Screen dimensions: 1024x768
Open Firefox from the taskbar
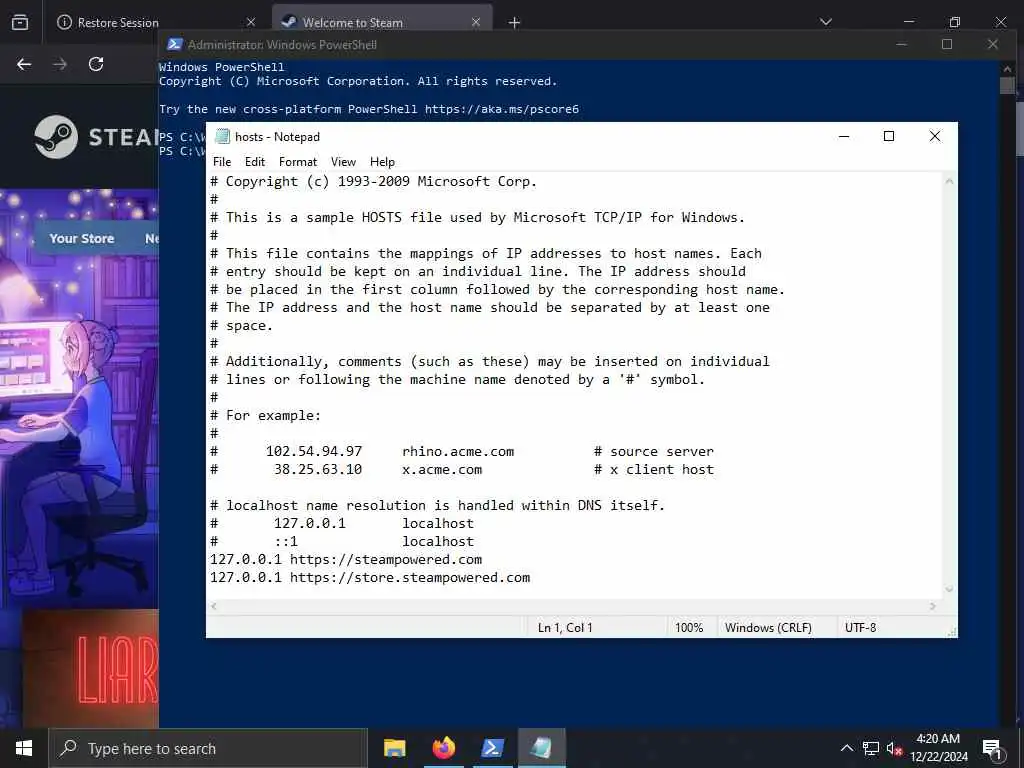443,748
